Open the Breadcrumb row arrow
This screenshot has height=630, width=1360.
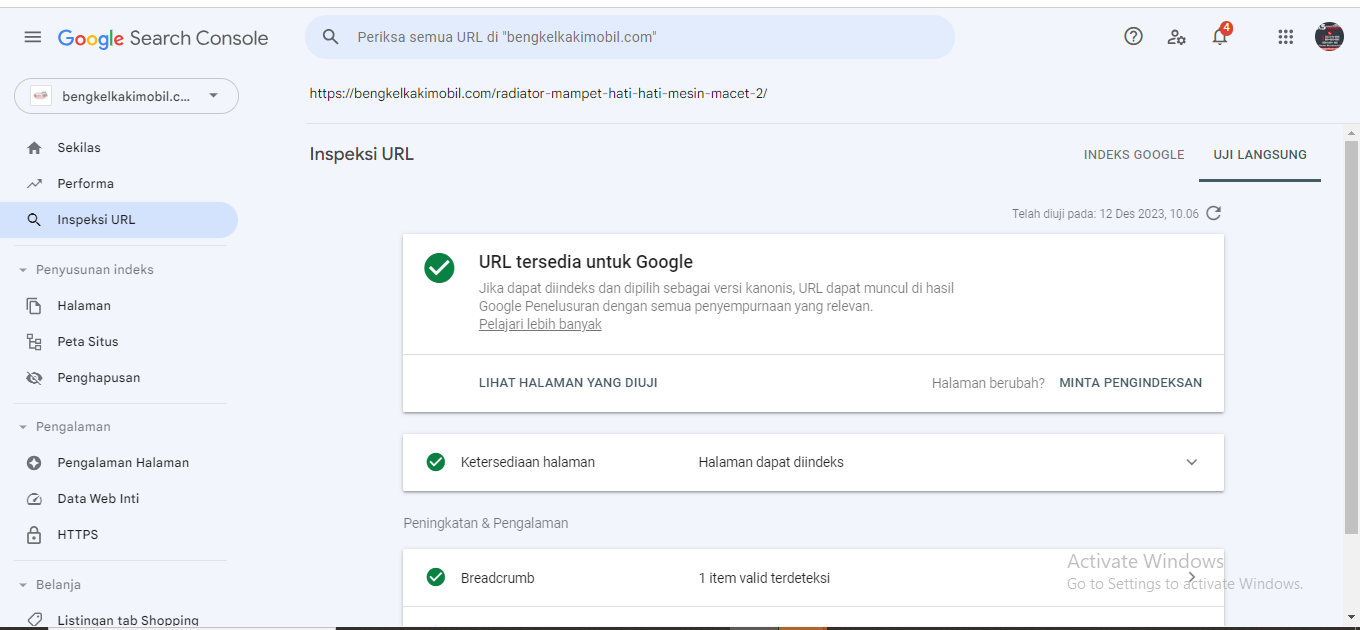[1191, 577]
